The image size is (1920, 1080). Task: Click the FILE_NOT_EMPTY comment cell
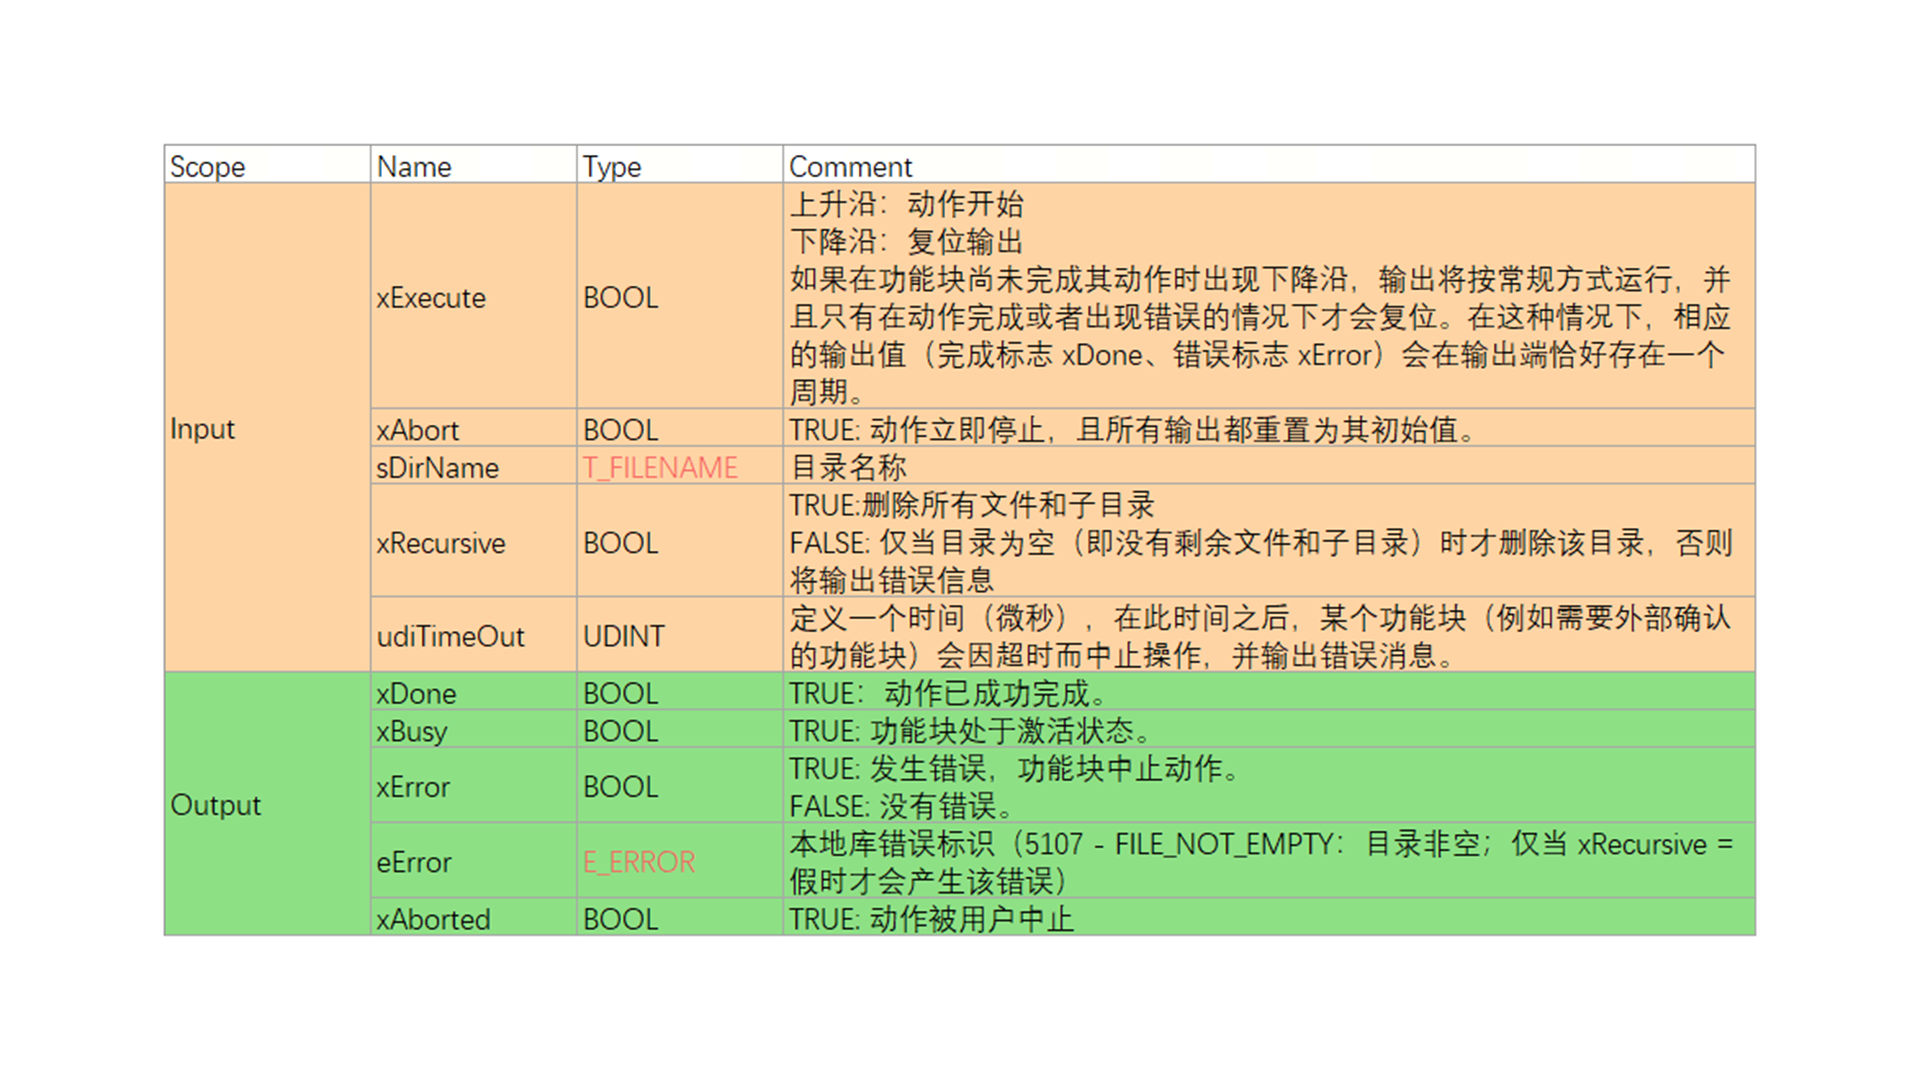click(1260, 862)
